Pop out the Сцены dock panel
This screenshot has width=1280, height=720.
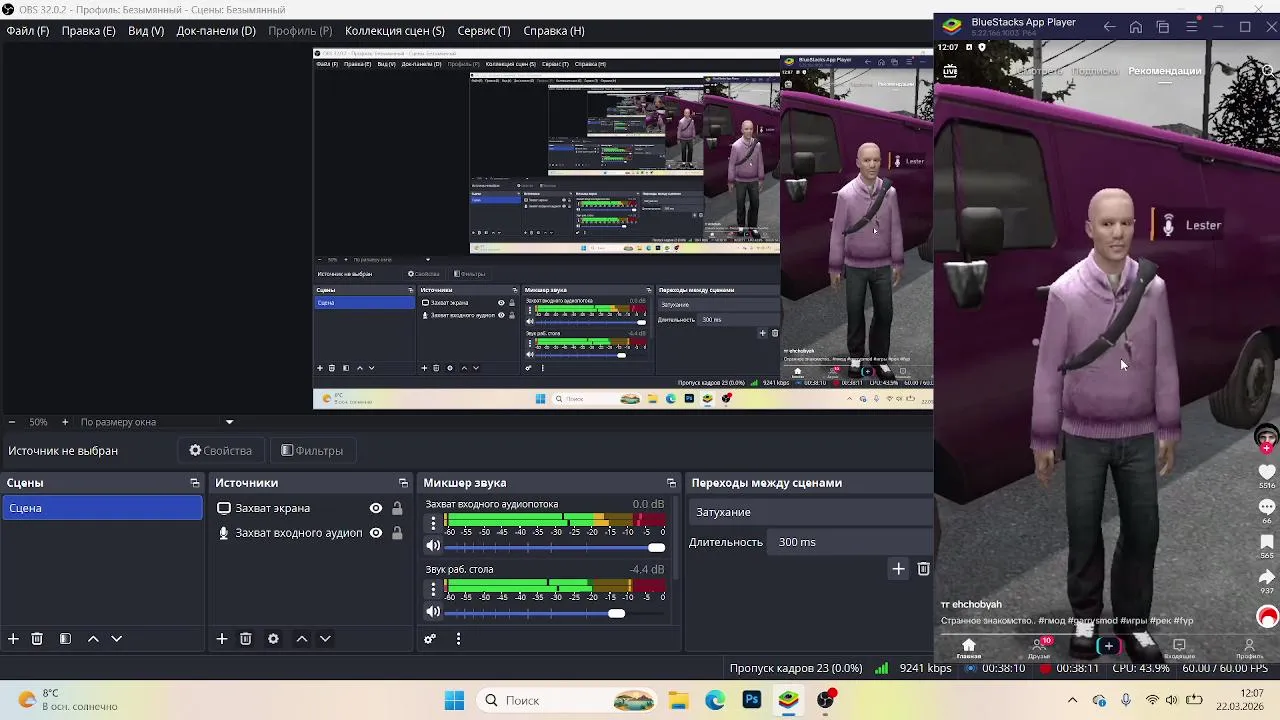195,483
